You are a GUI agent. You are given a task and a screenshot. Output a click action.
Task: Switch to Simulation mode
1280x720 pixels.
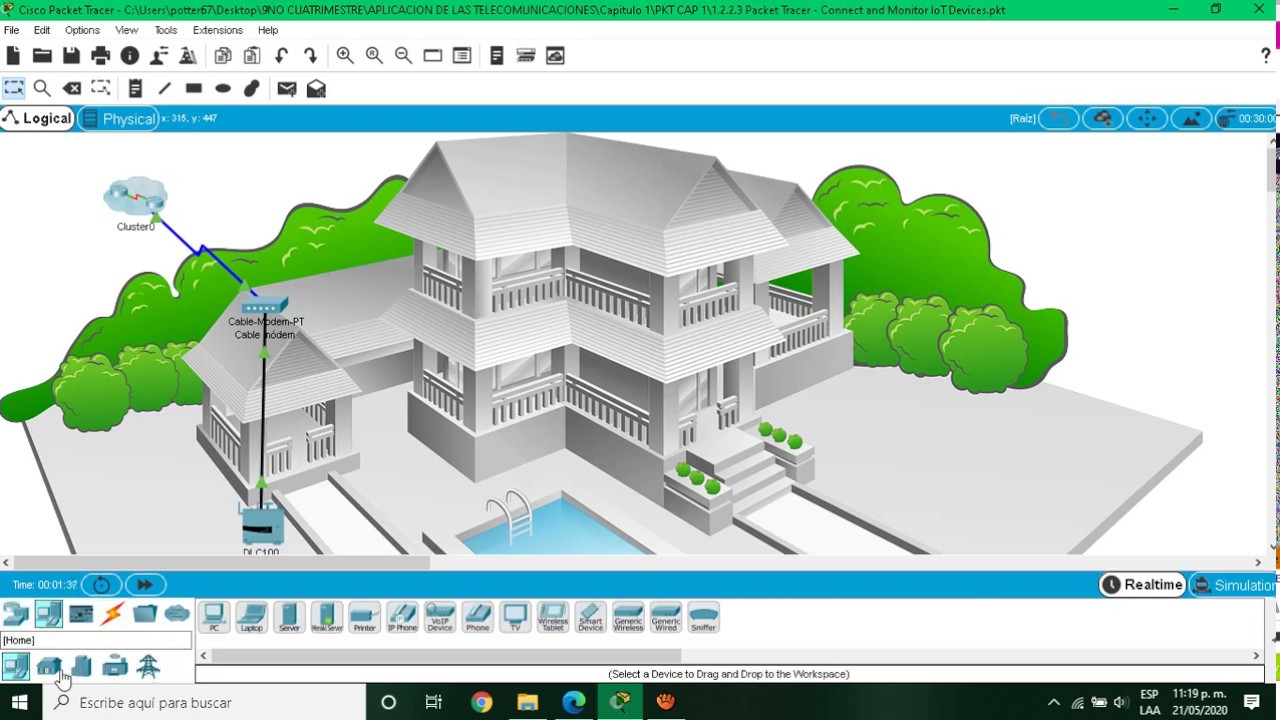[x=1234, y=585]
